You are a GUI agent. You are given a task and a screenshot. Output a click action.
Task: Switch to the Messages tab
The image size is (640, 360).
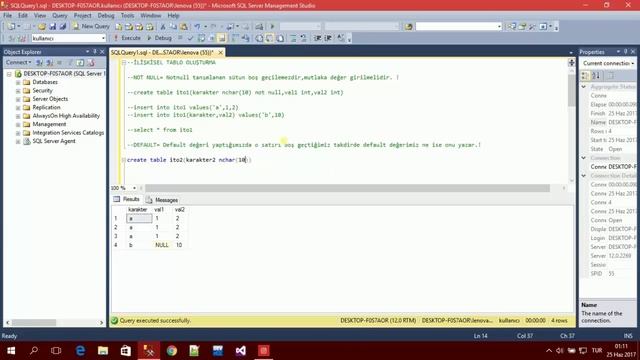(162, 200)
